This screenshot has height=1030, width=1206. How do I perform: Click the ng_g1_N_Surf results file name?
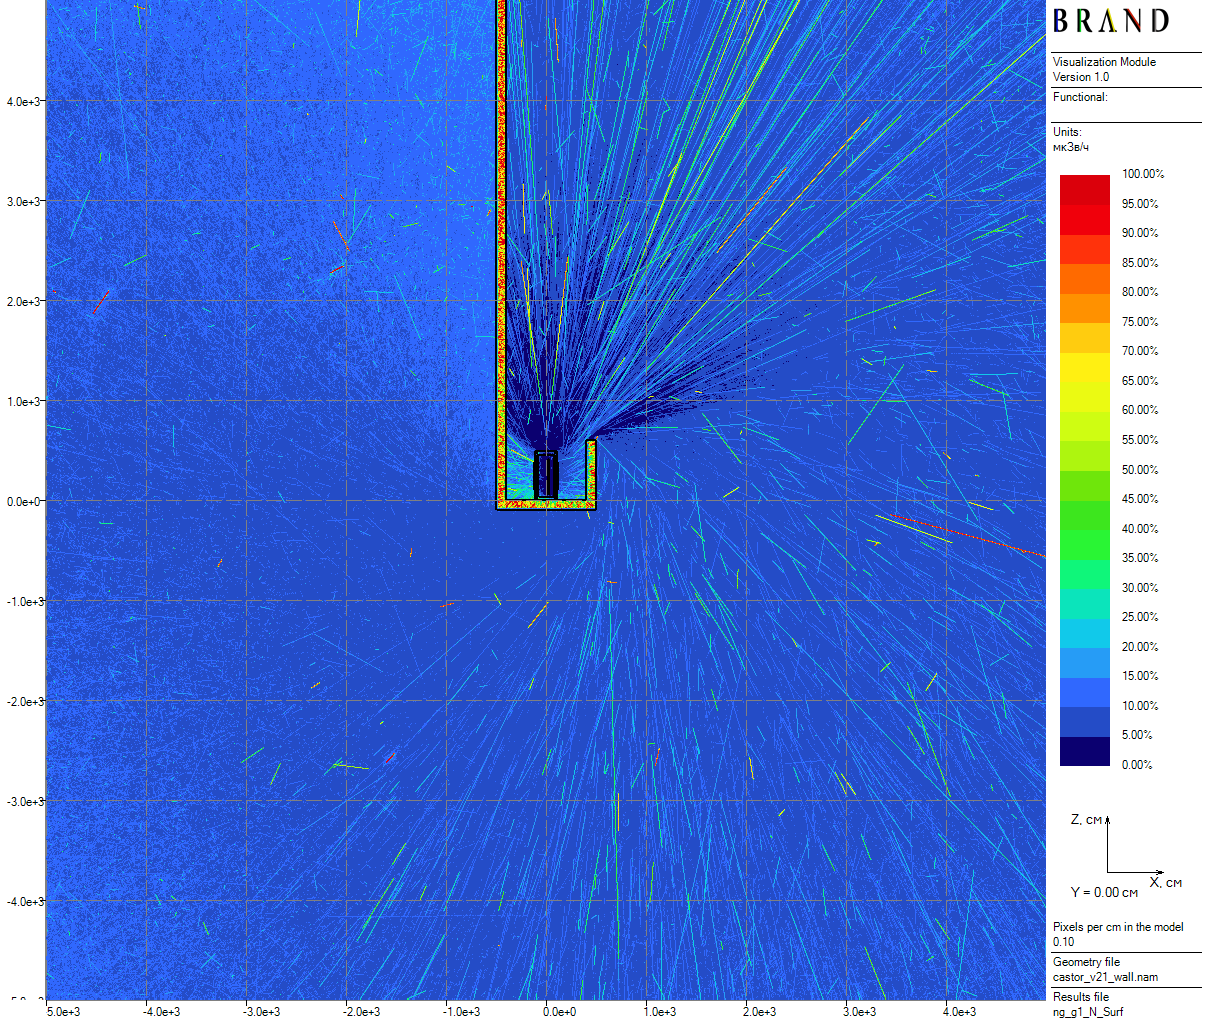[x=1088, y=1012]
